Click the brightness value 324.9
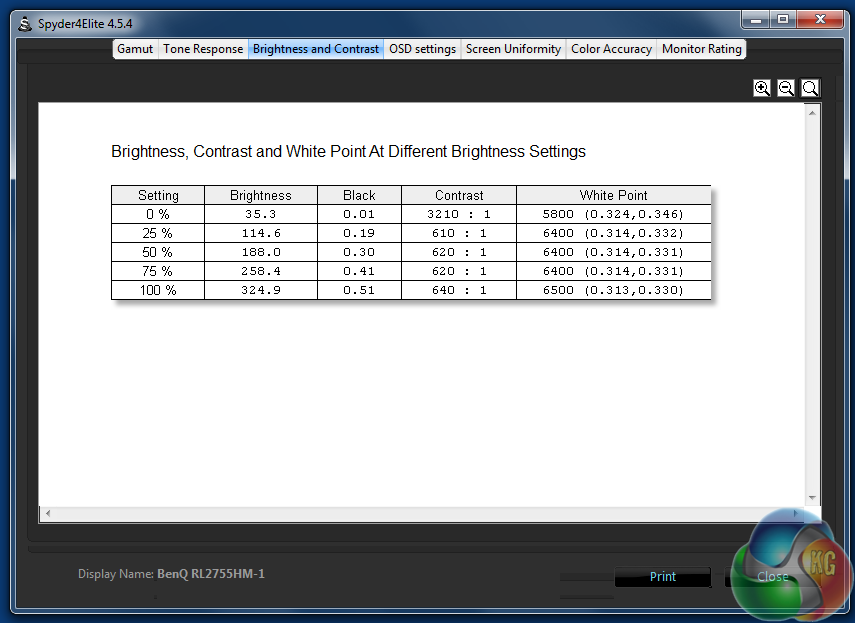Screen dimensions: 855x623 click(x=261, y=290)
